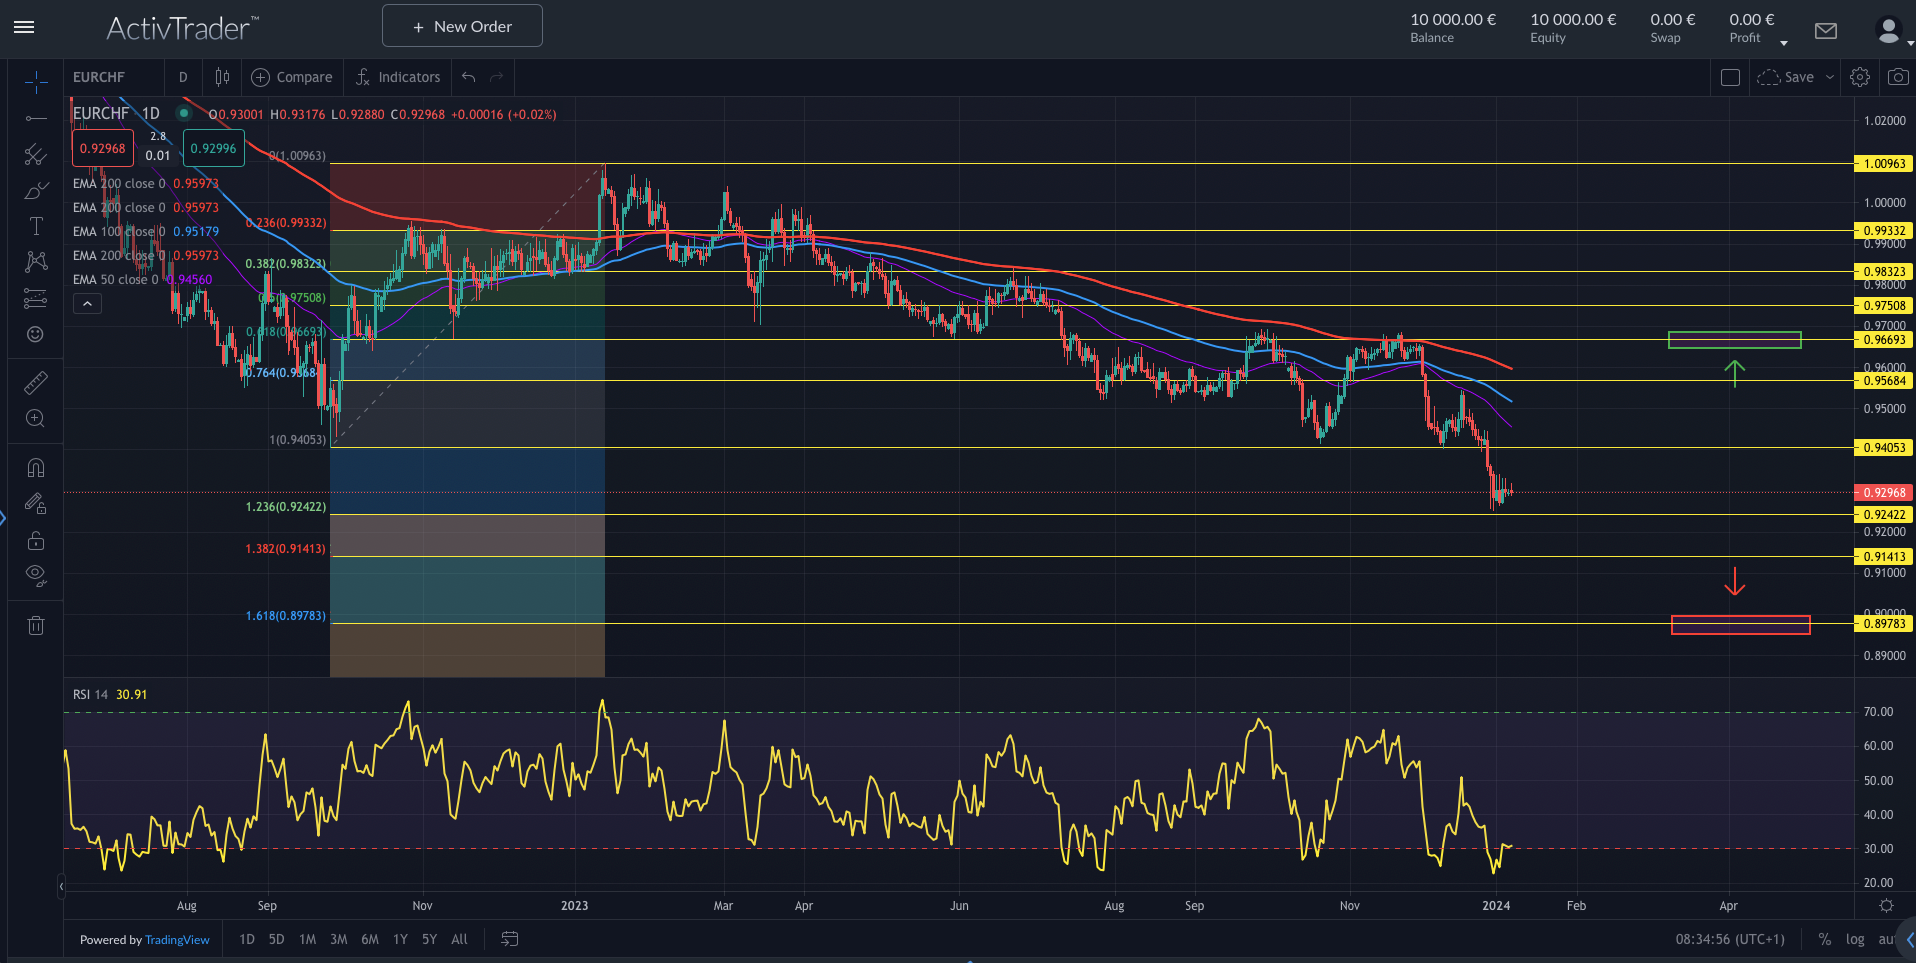The height and width of the screenshot is (963, 1916).
Task: Click the New Order button
Action: pyautogui.click(x=461, y=25)
